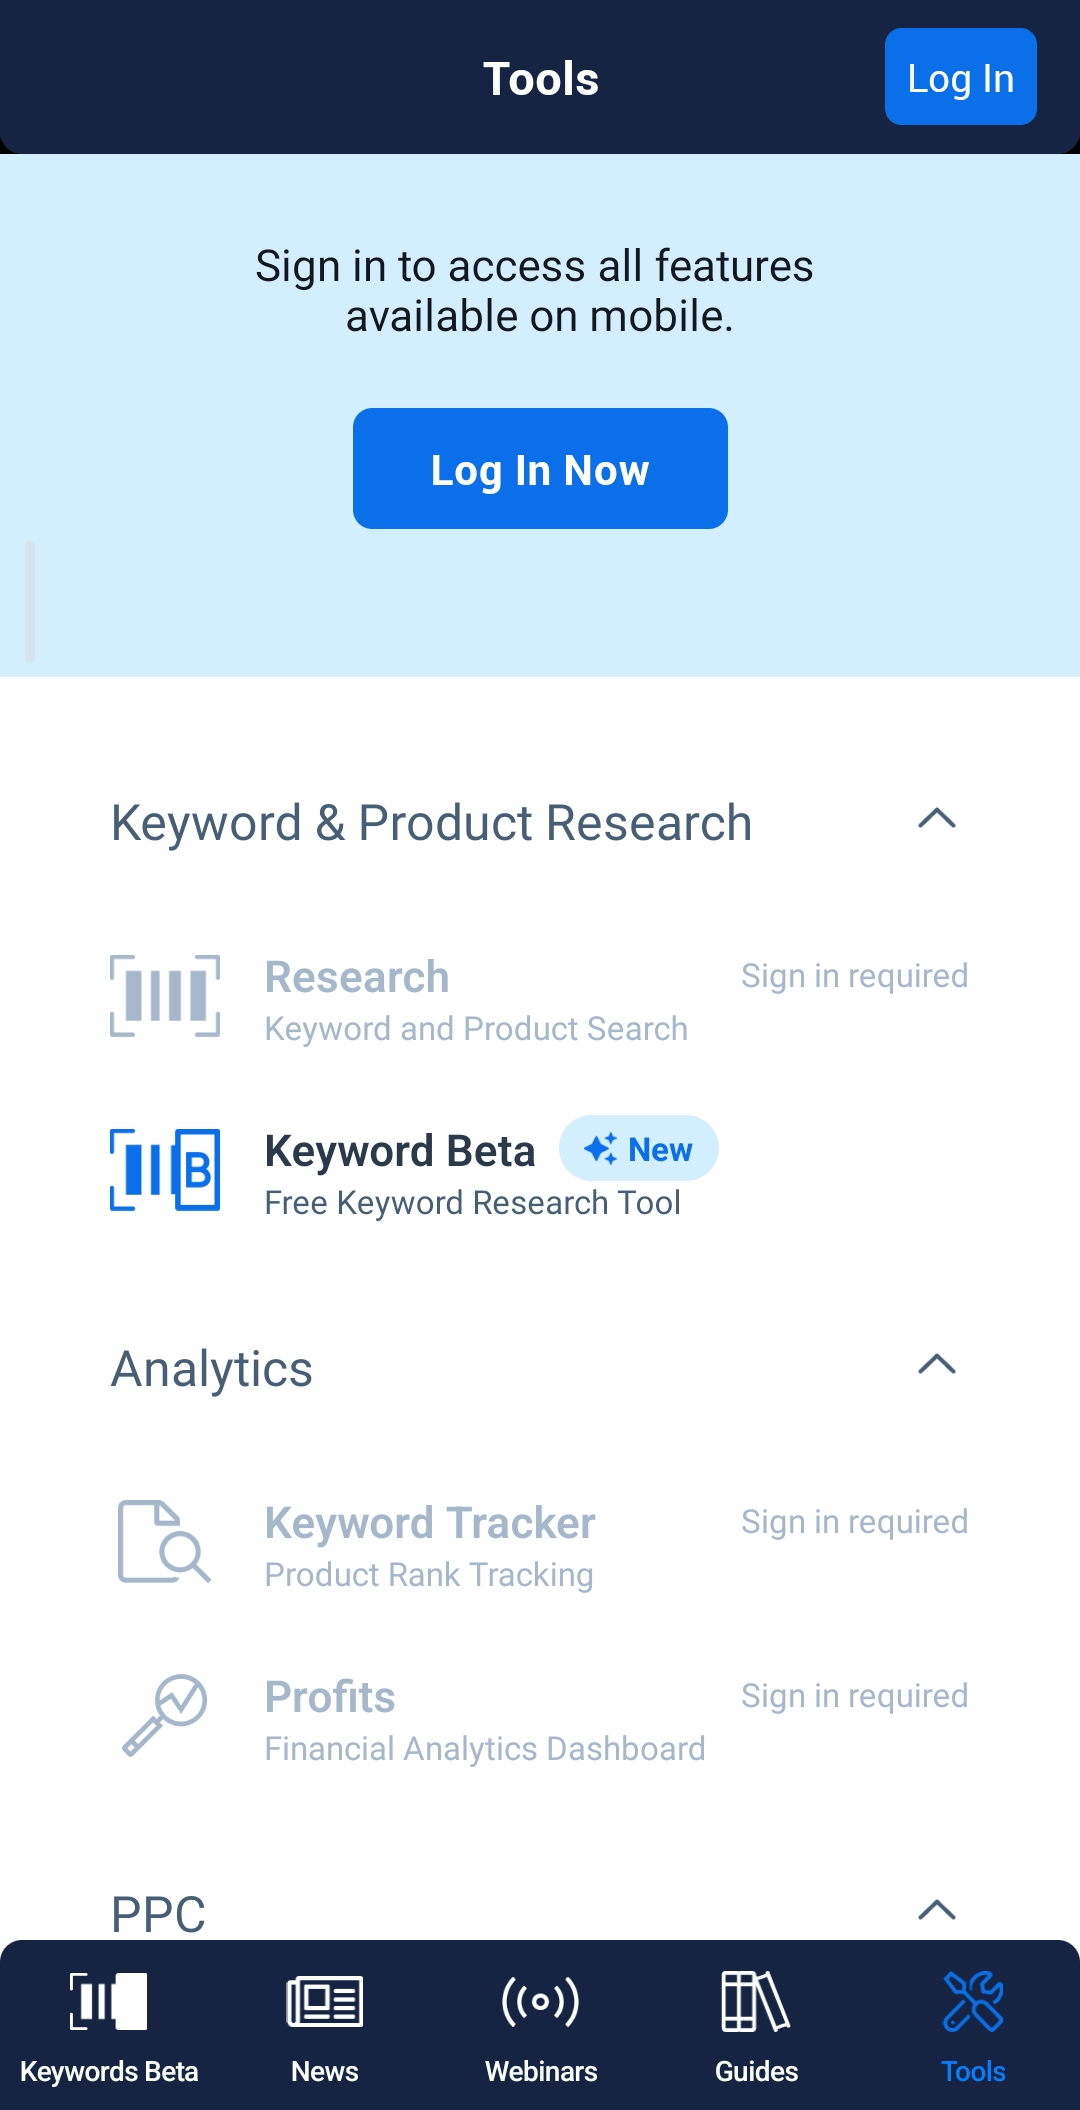Image resolution: width=1080 pixels, height=2110 pixels.
Task: Open the Keyword Beta barcode icon
Action: point(165,1170)
